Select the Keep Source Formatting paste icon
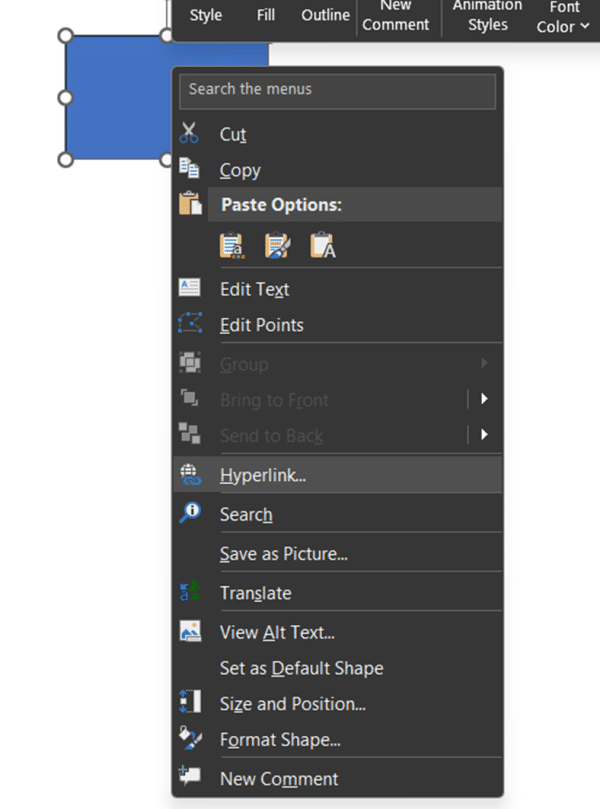600x809 pixels. [x=231, y=244]
